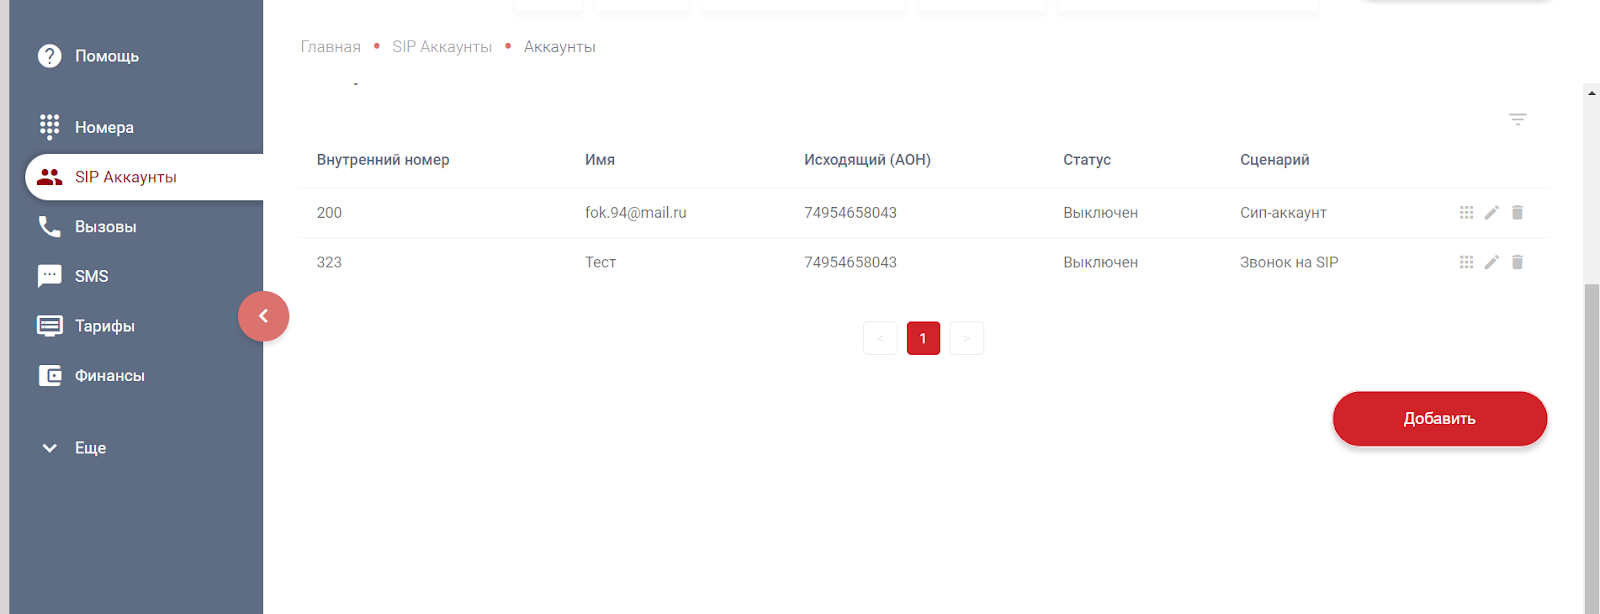Screen dimensions: 1600x614
Task: Collapse the sidebar with red arrow button
Action: pos(263,316)
